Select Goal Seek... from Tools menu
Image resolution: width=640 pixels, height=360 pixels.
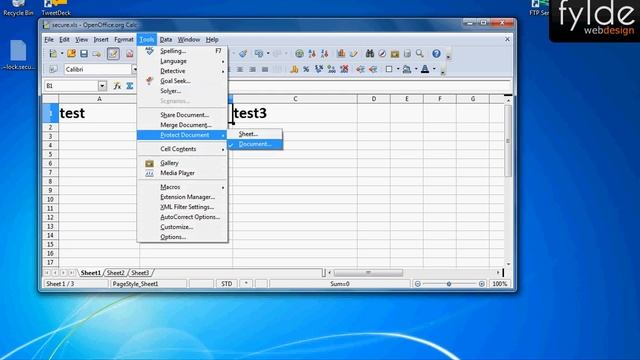(x=182, y=81)
